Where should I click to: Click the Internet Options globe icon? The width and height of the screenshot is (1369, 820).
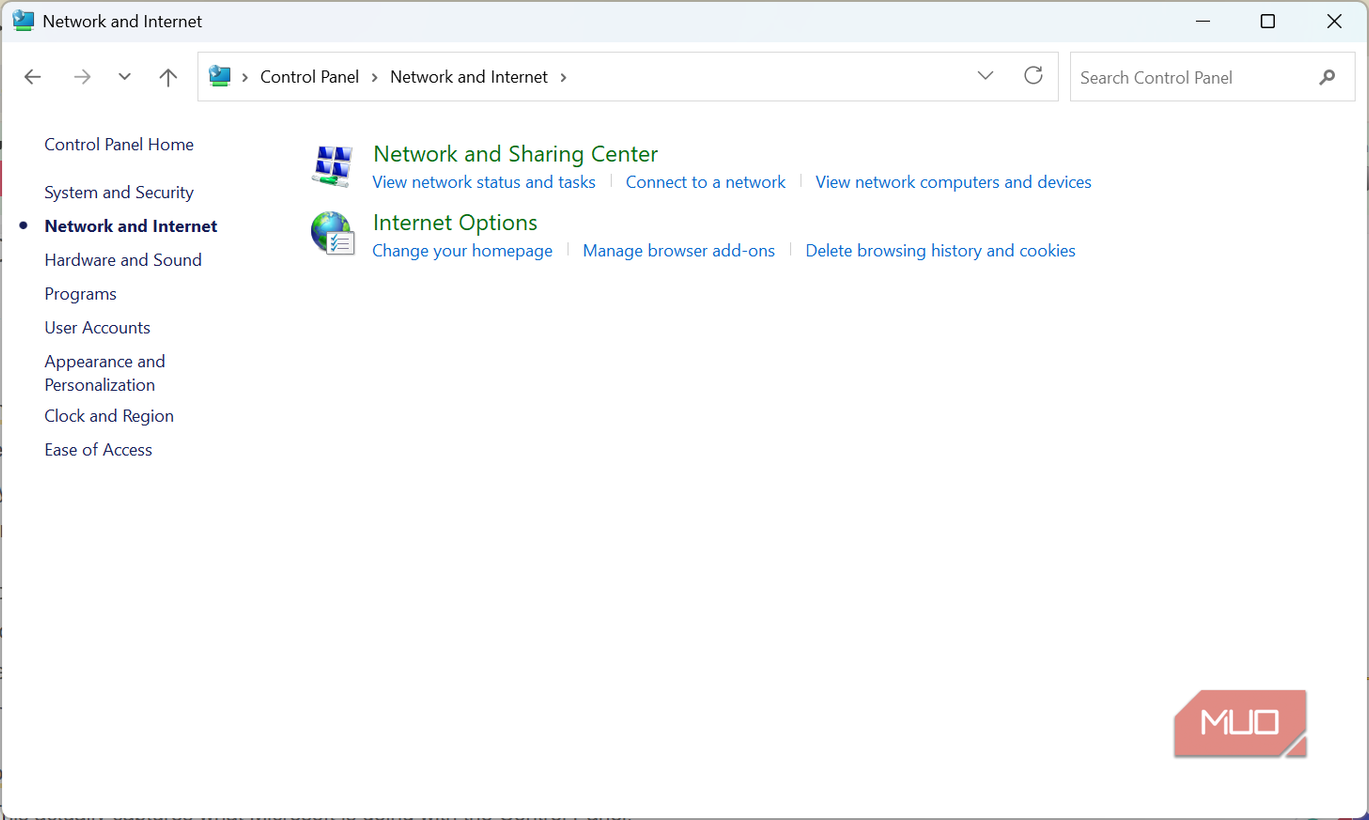click(332, 233)
